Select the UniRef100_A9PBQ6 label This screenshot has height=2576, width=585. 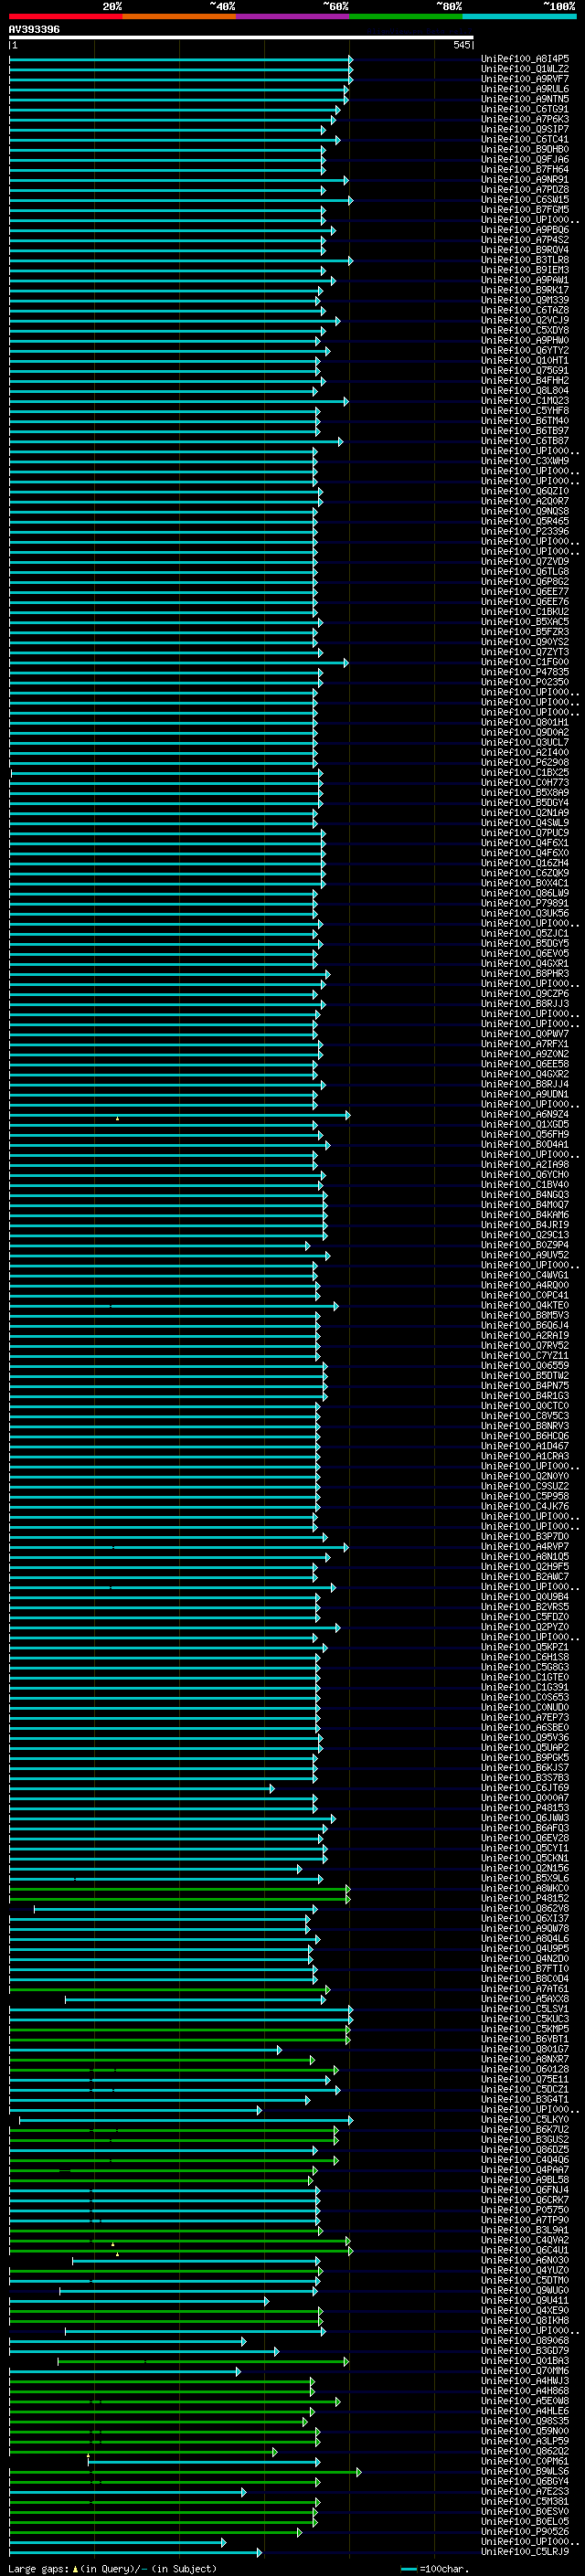(525, 230)
